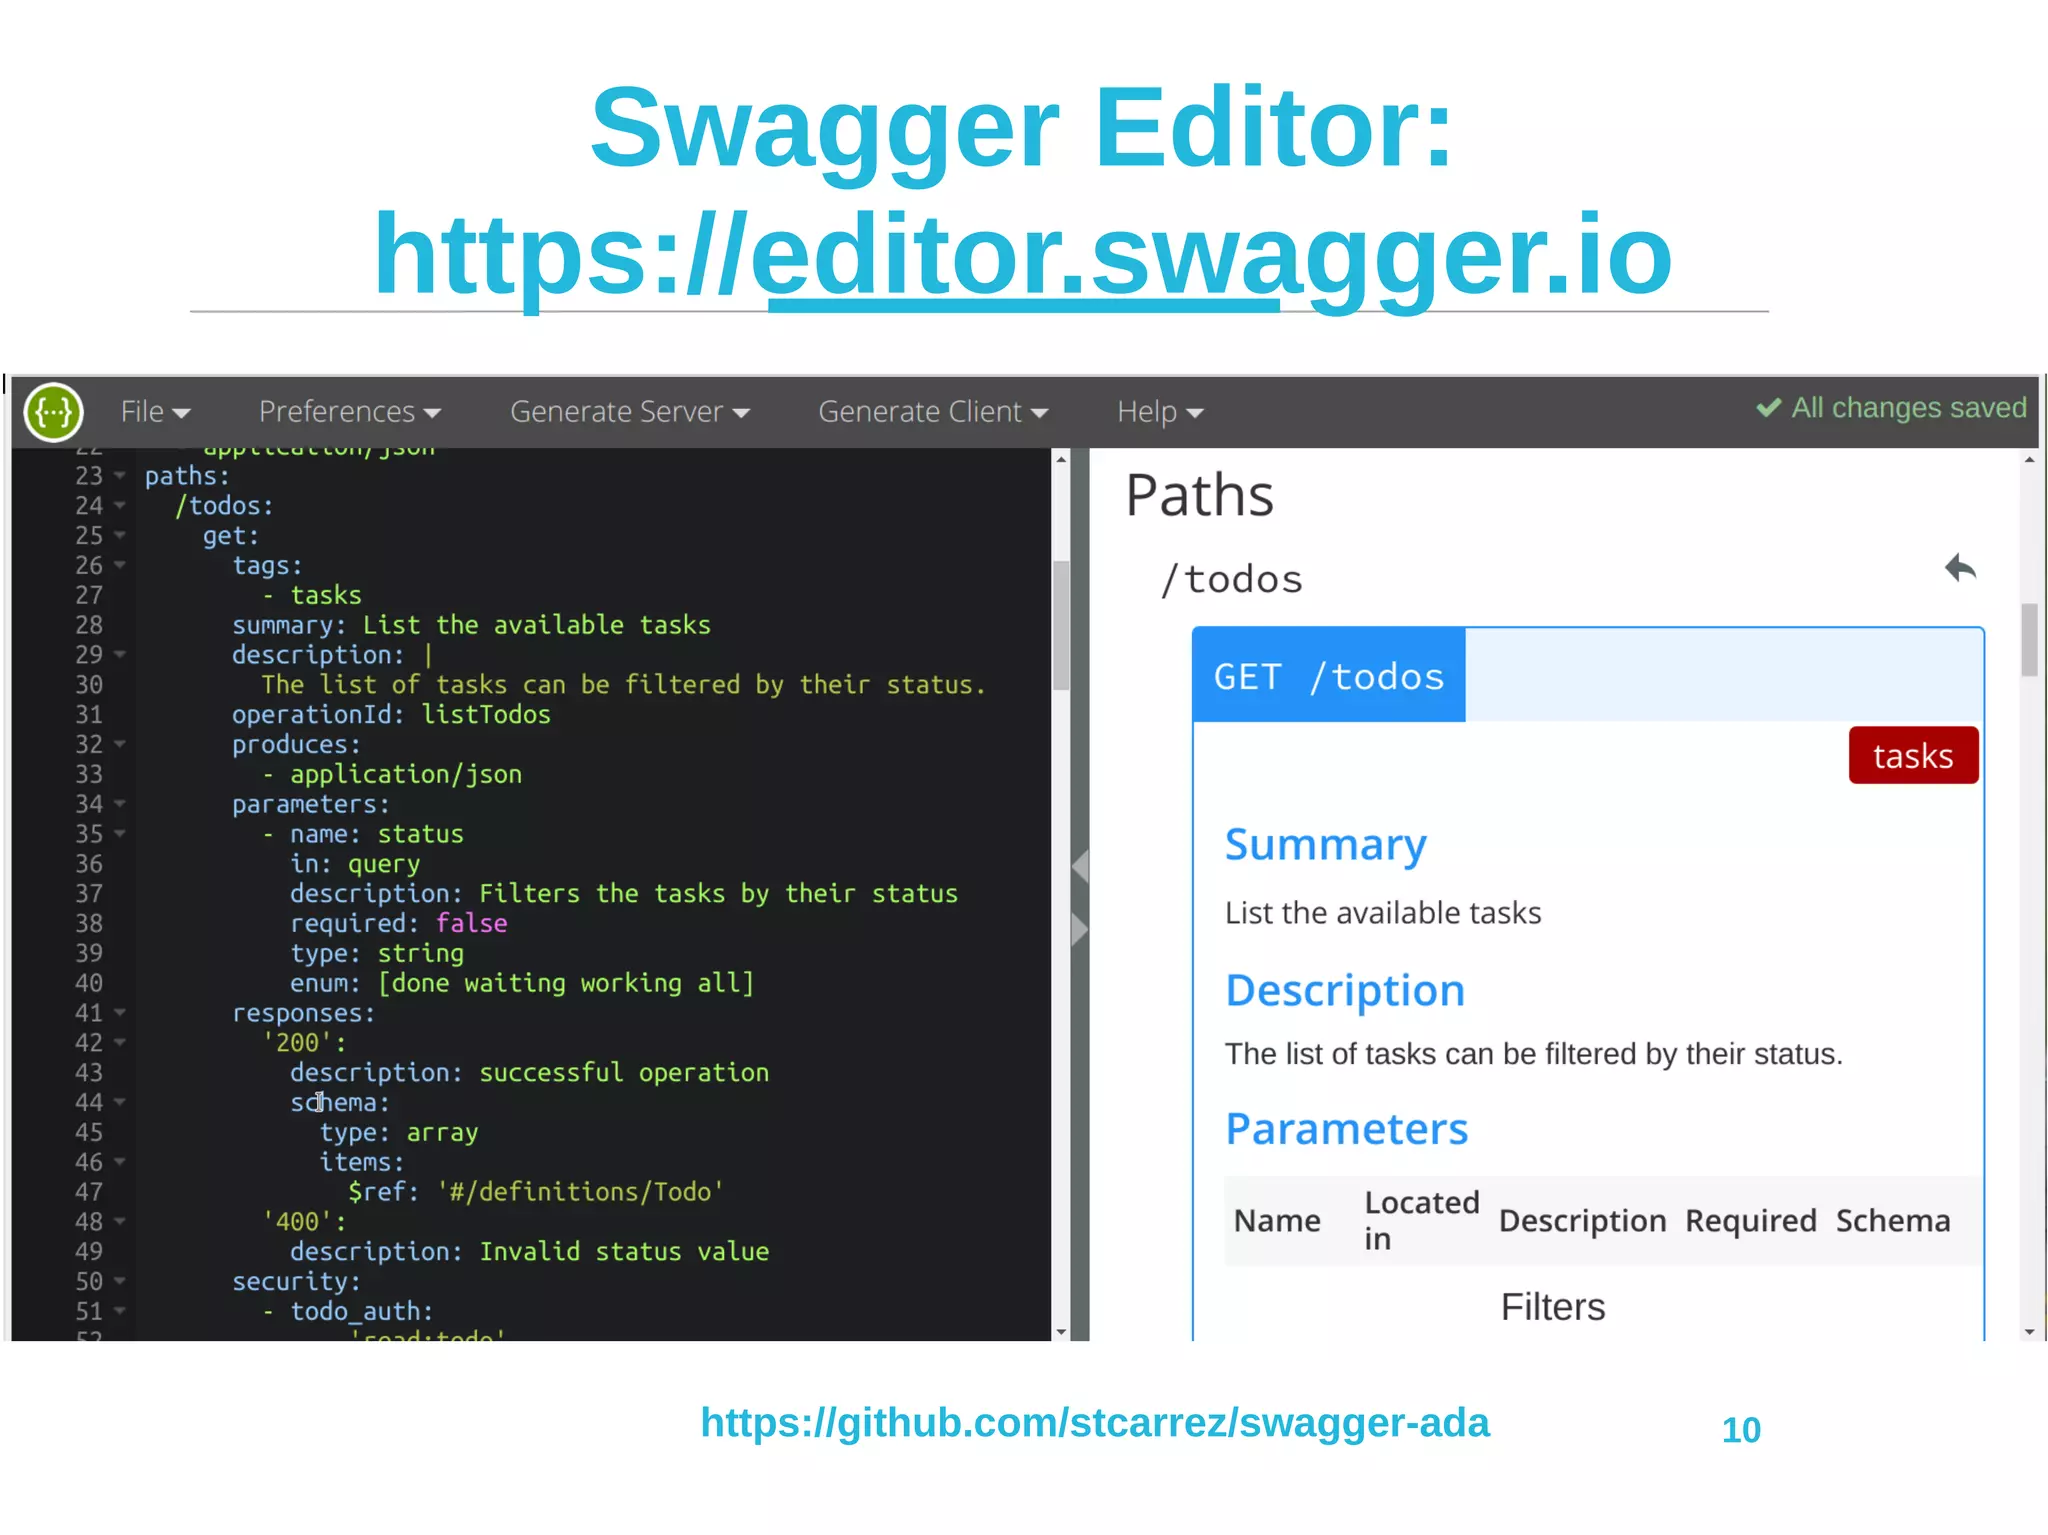Screen dimensions: 2048x1535
Task: Click the preview pane scrollbar thumb
Action: (2029, 640)
